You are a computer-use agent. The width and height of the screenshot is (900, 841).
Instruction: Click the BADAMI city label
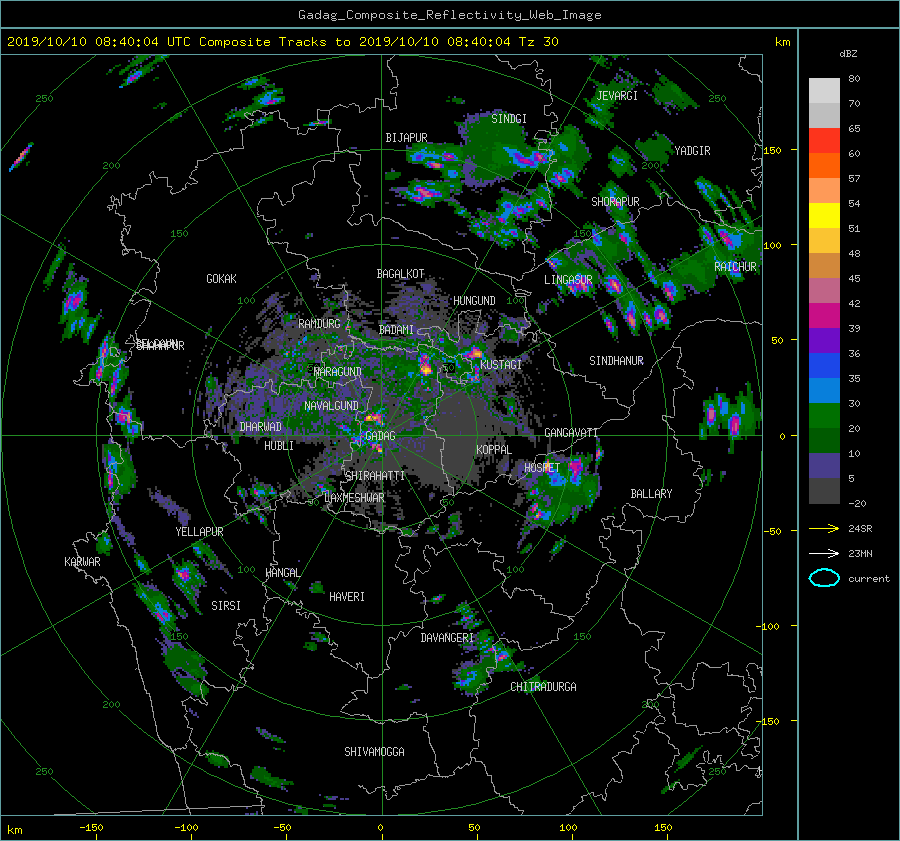click(396, 330)
